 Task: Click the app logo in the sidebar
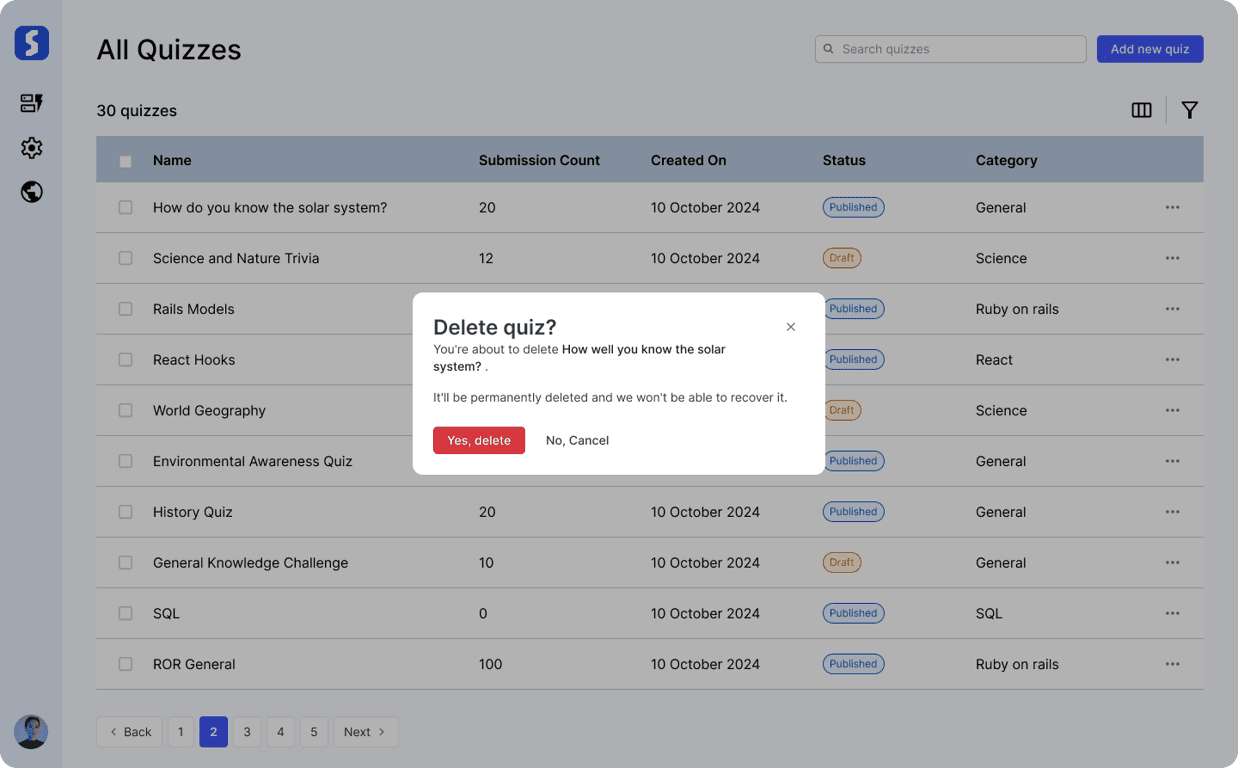point(31,43)
